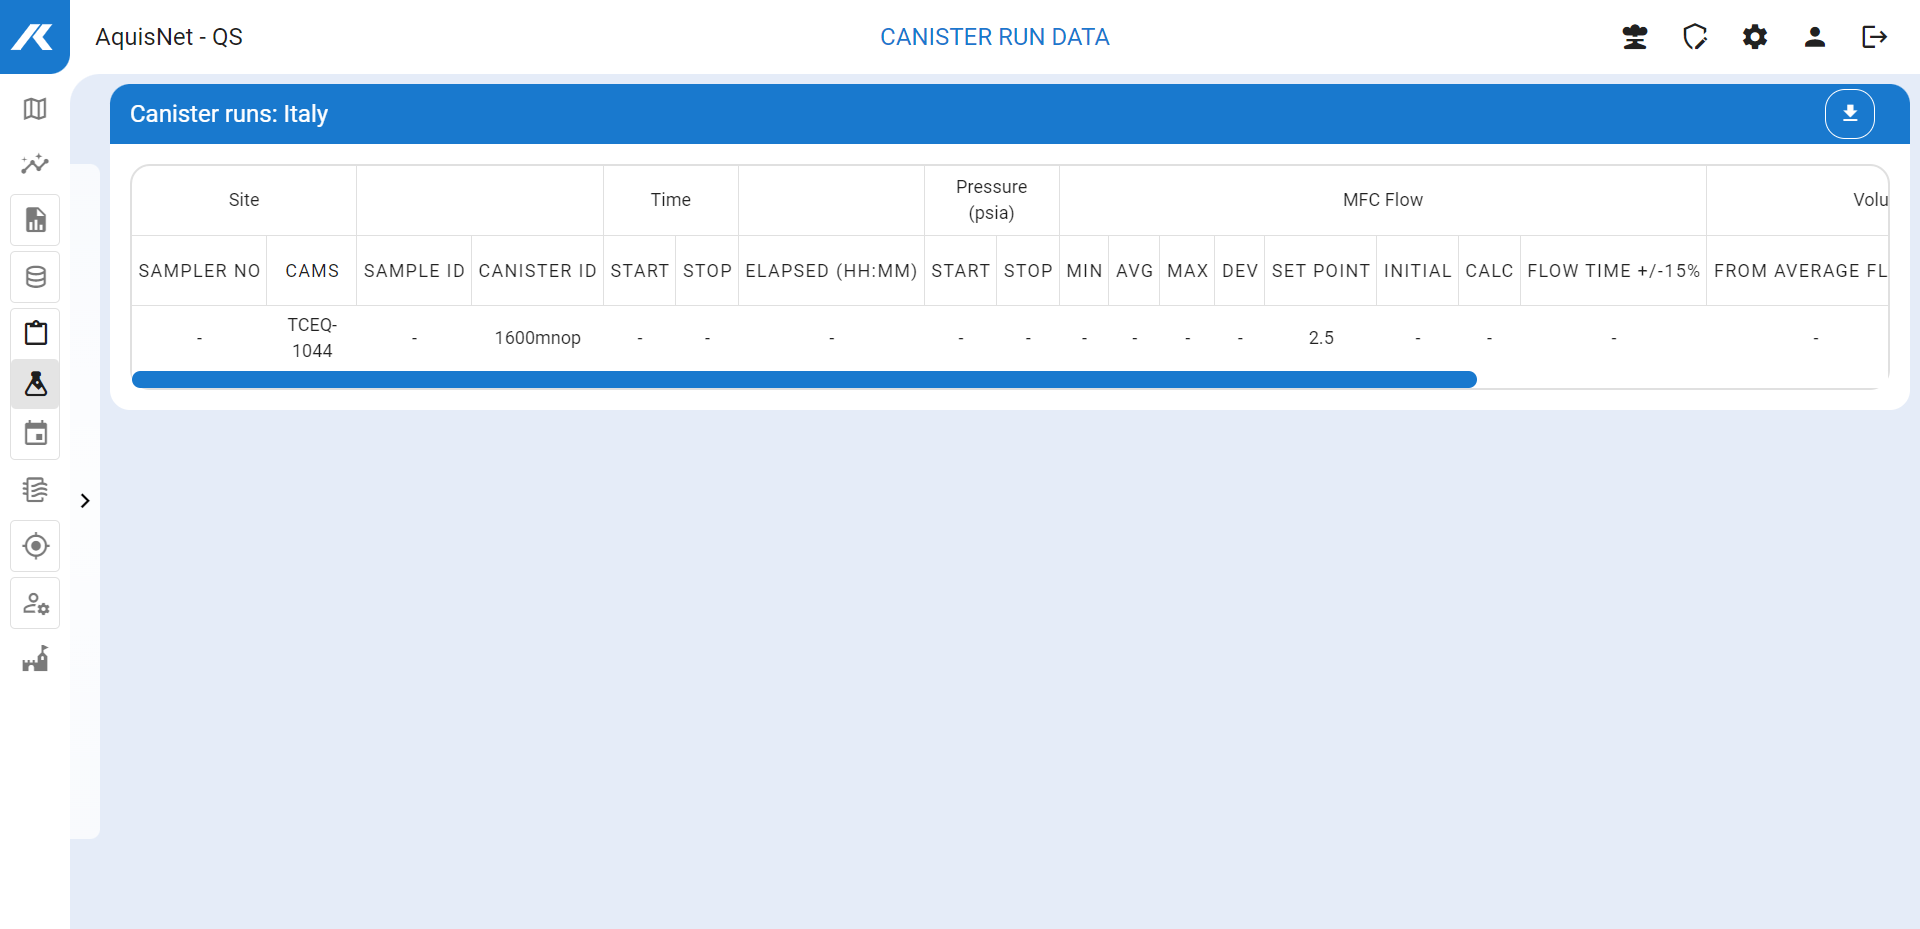Log out using the exit icon
Screen dimensions: 1920x929
coord(1874,37)
